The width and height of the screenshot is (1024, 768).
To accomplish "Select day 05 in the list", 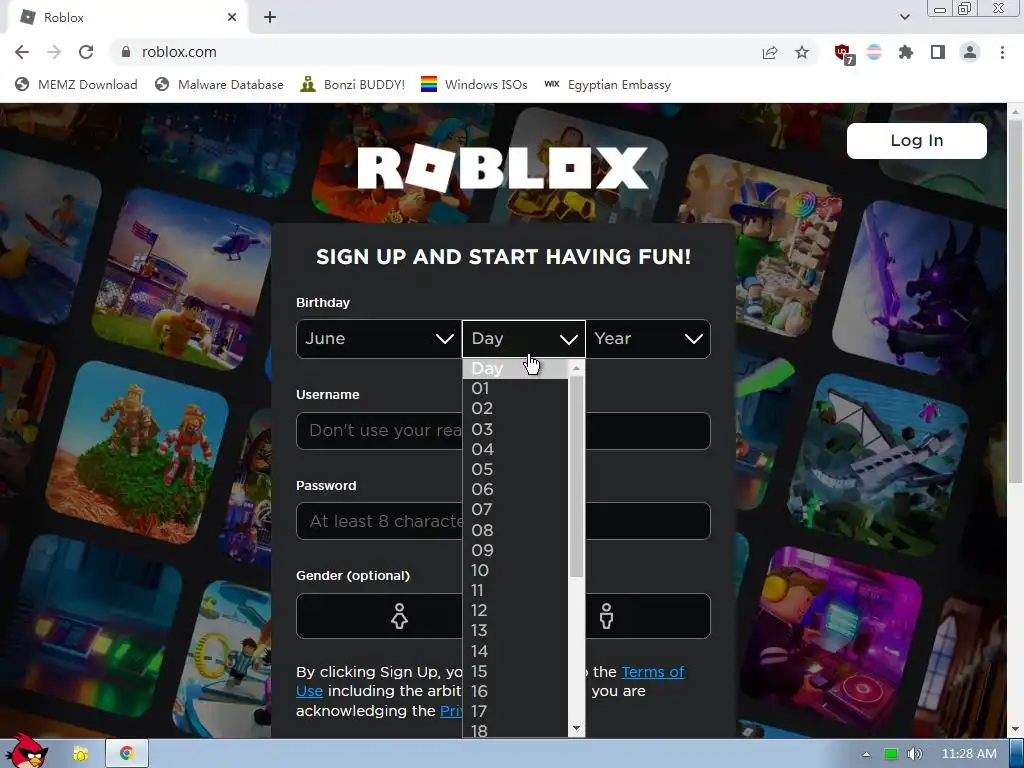I will point(515,470).
